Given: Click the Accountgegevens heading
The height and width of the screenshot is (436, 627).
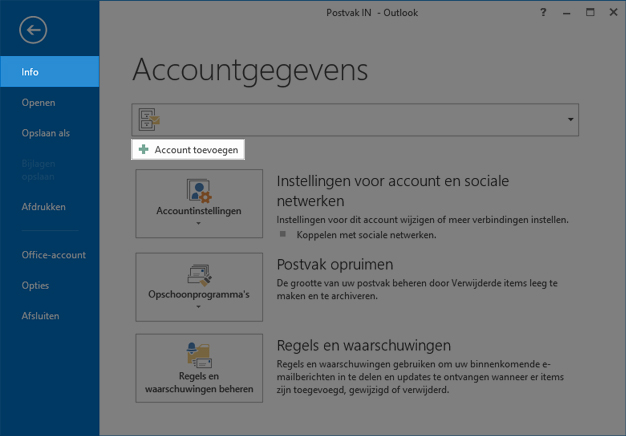Looking at the screenshot, I should 250,71.
